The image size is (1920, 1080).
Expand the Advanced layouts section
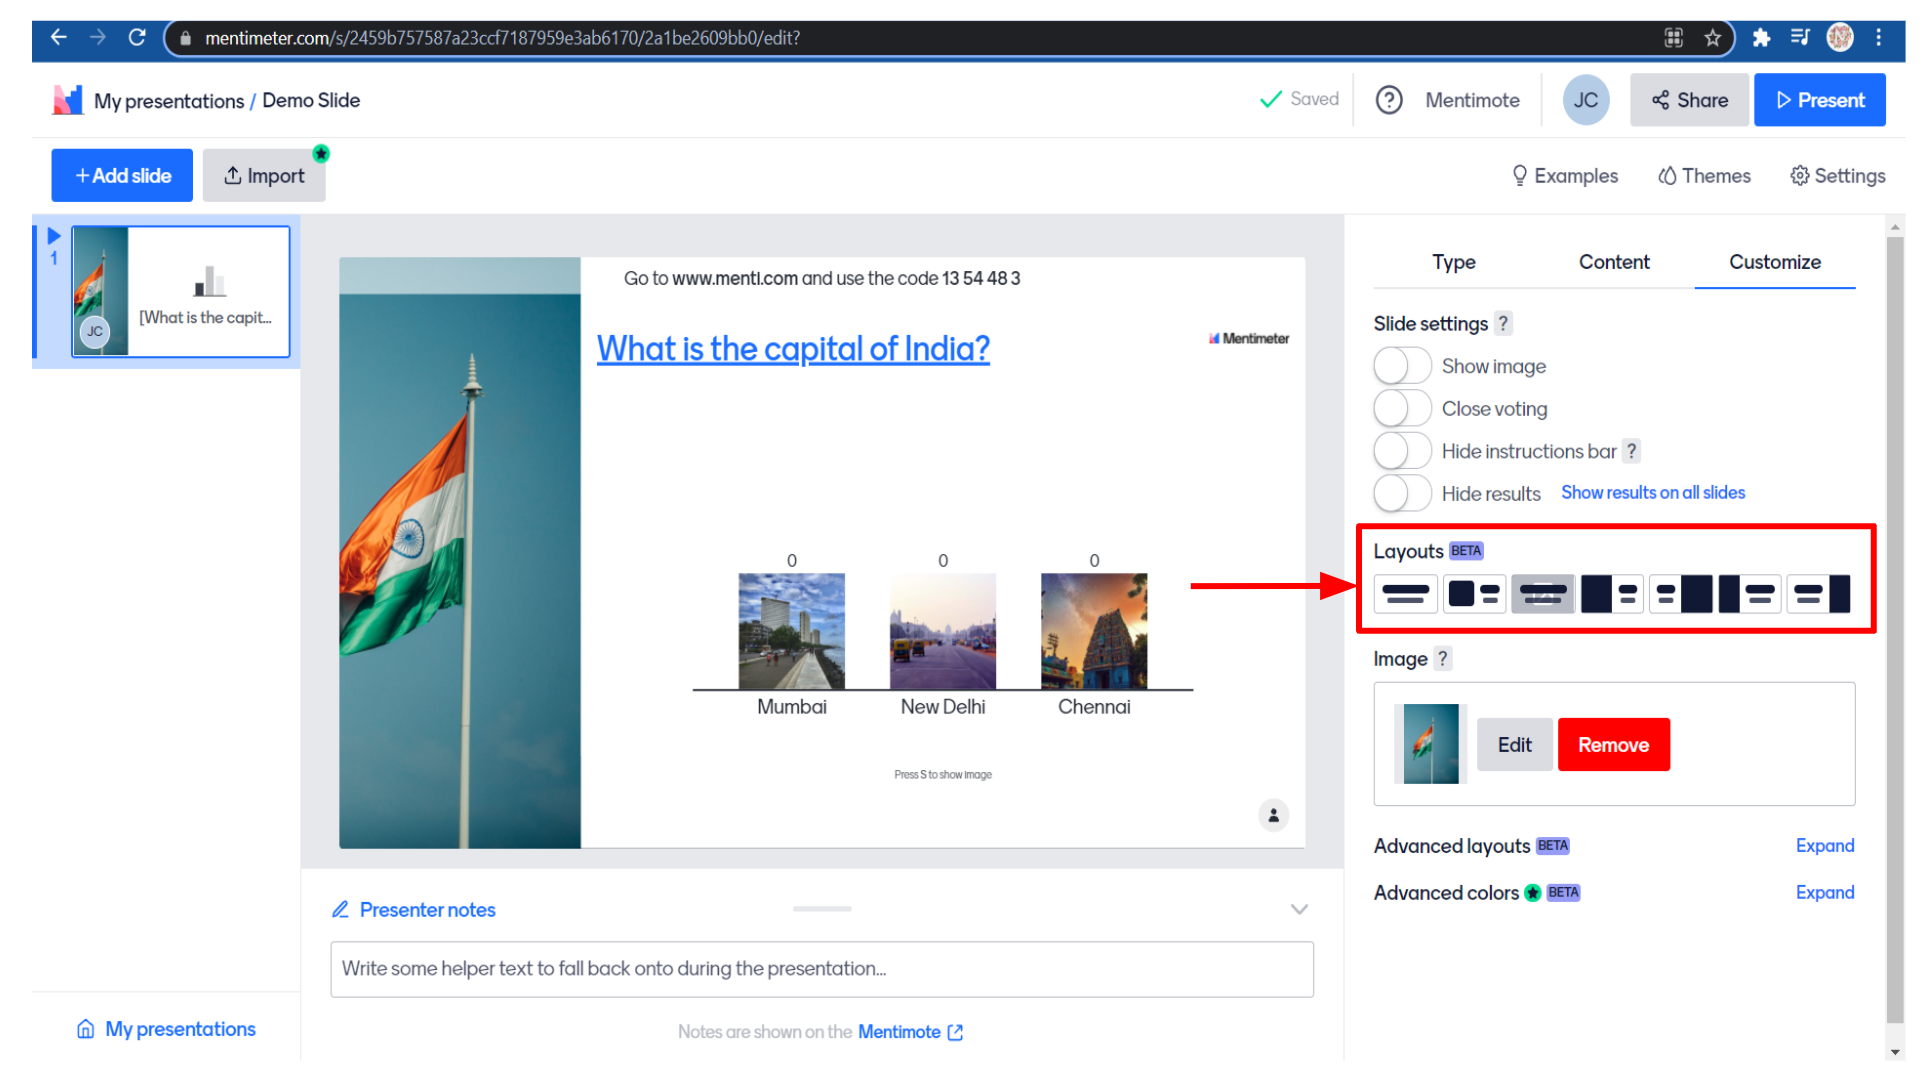pos(1824,846)
